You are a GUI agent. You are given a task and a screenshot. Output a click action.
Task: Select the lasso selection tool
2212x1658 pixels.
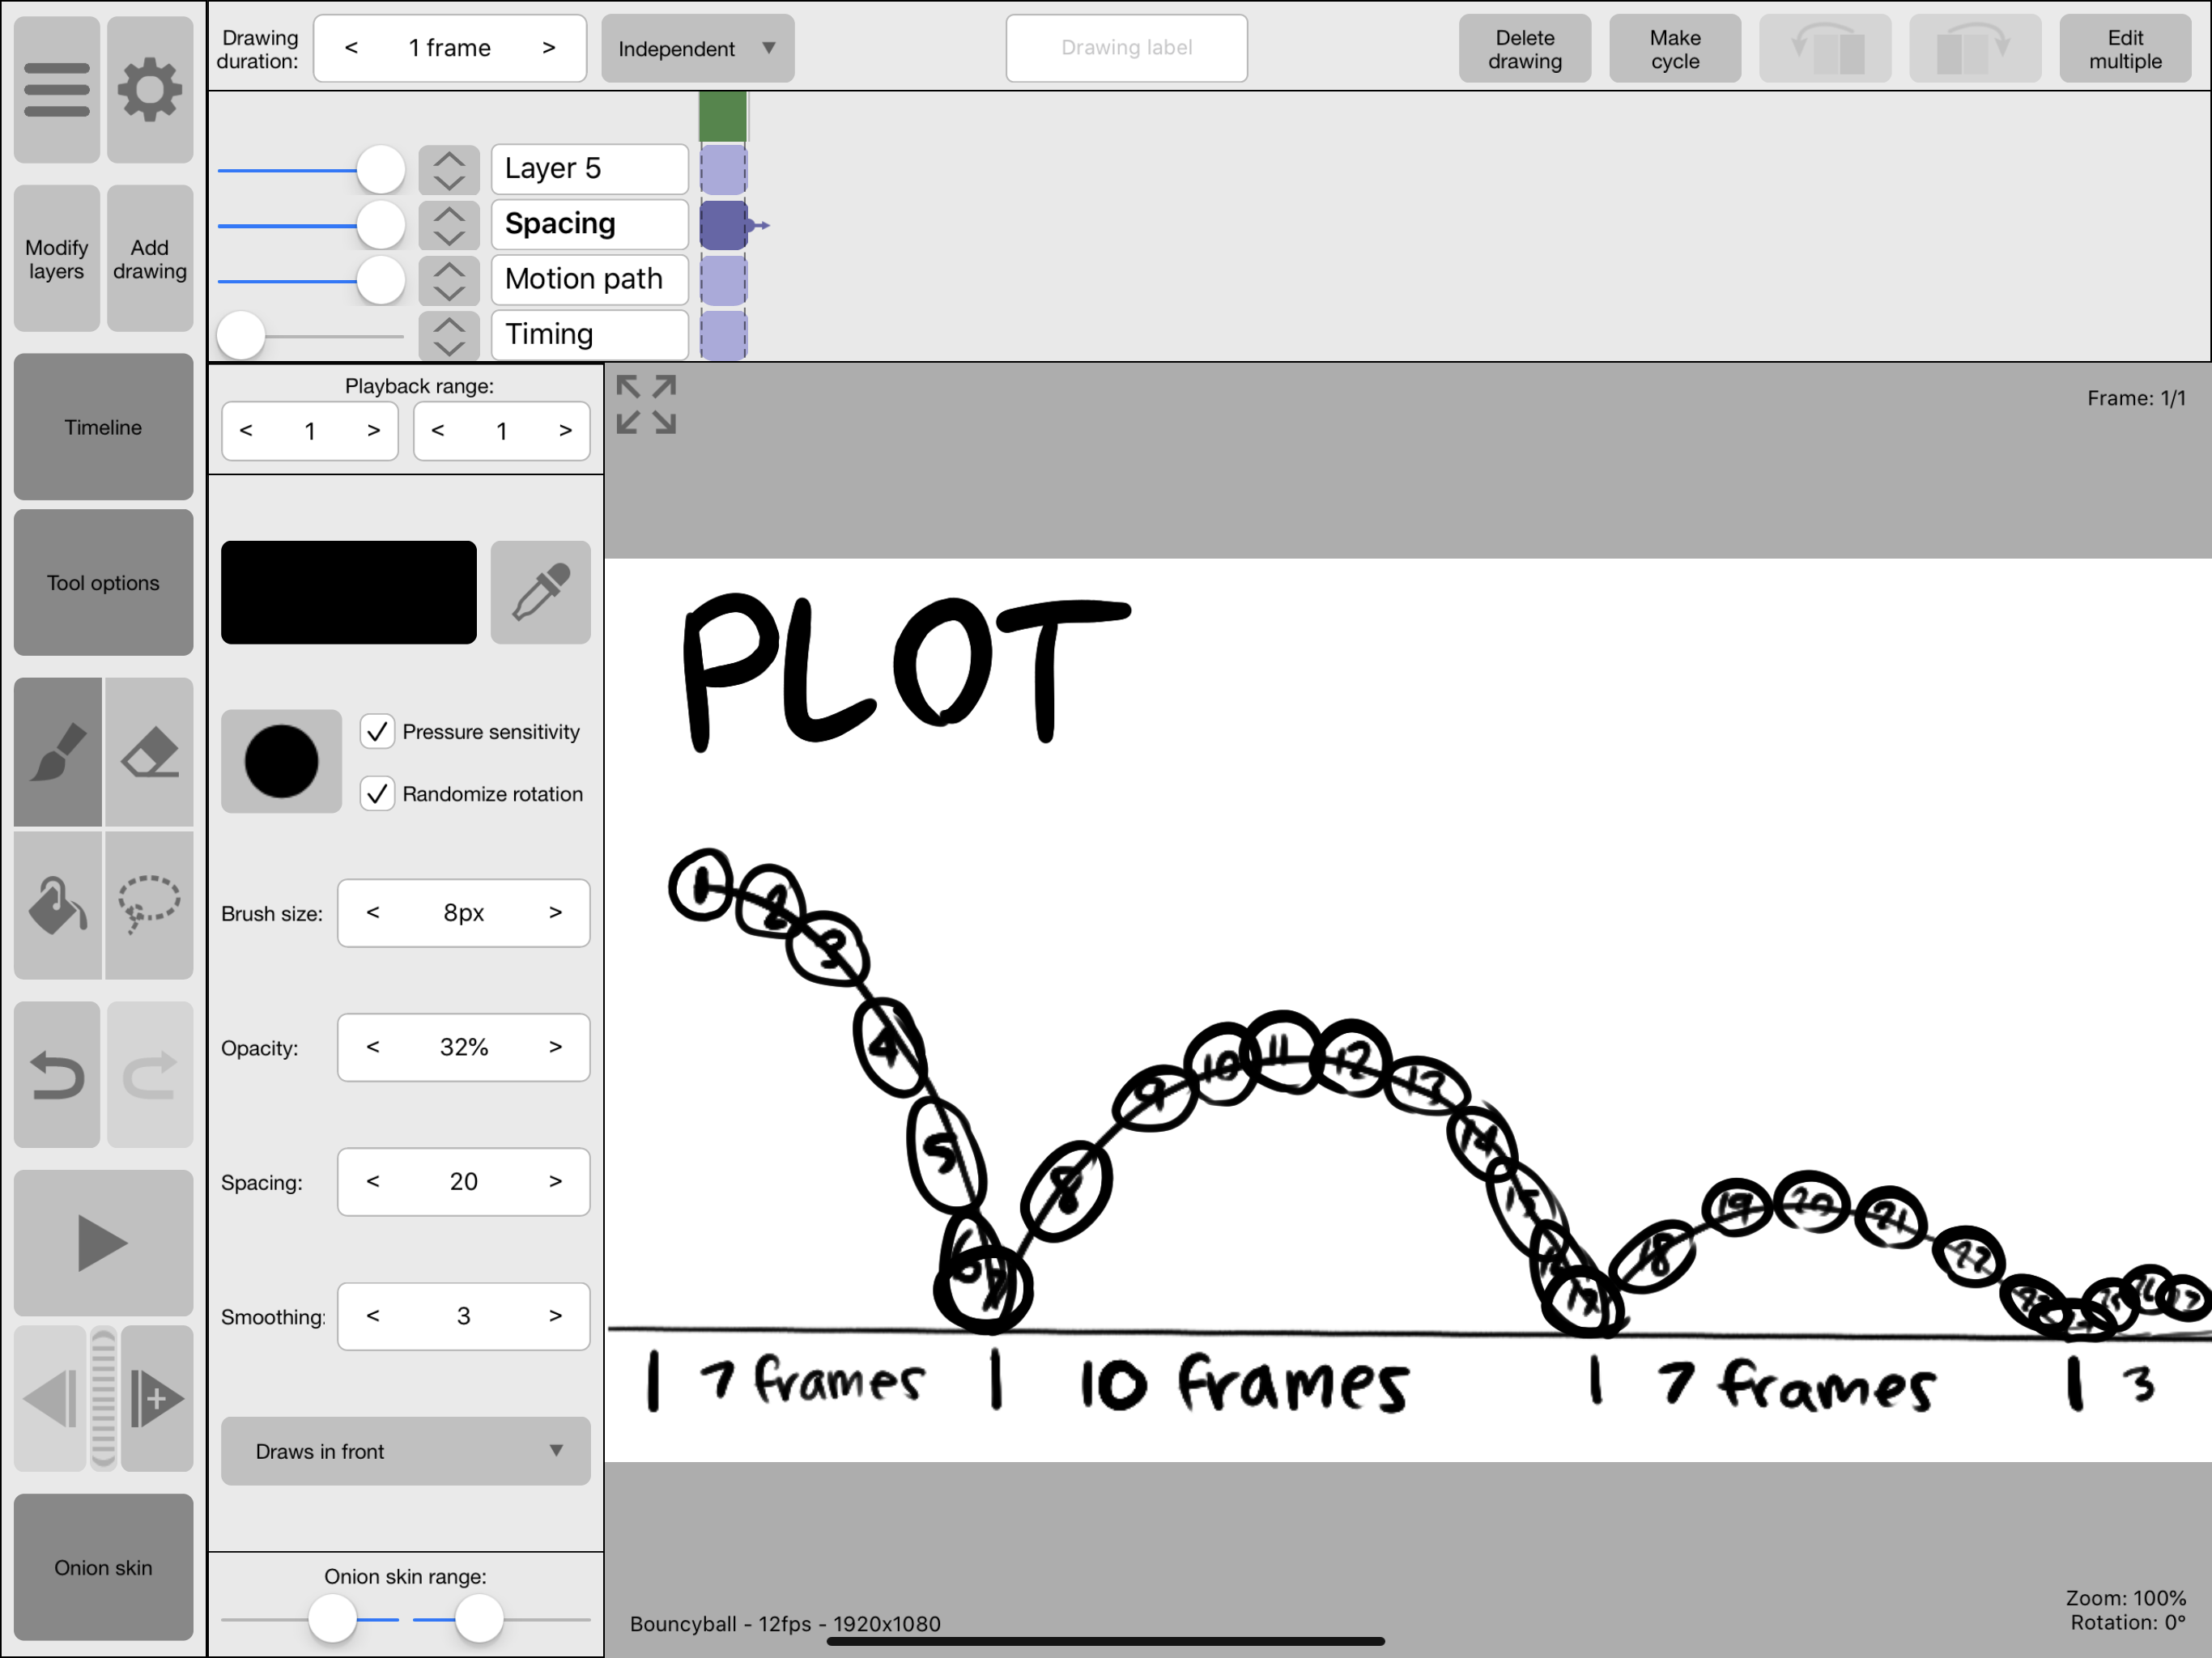[x=149, y=905]
